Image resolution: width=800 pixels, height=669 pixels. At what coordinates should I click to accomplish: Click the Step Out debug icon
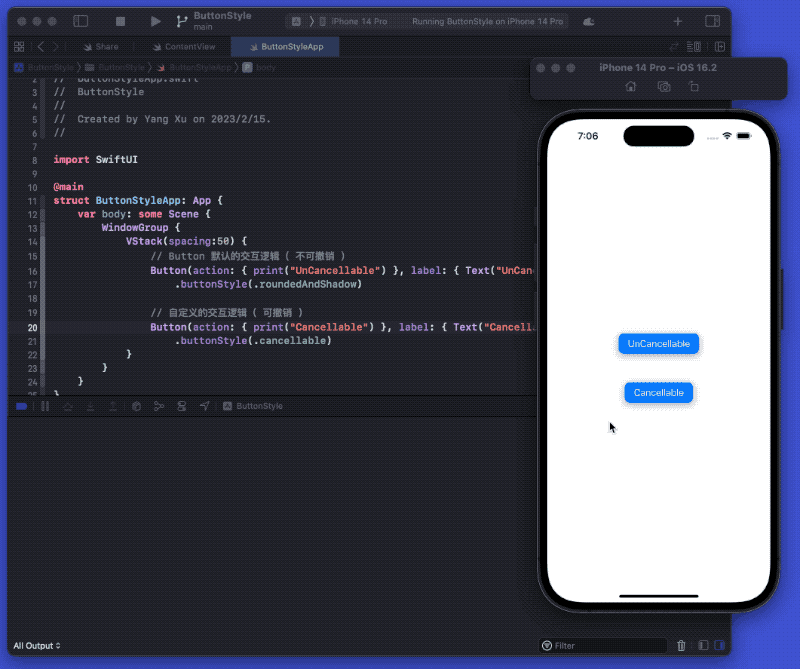click(113, 406)
